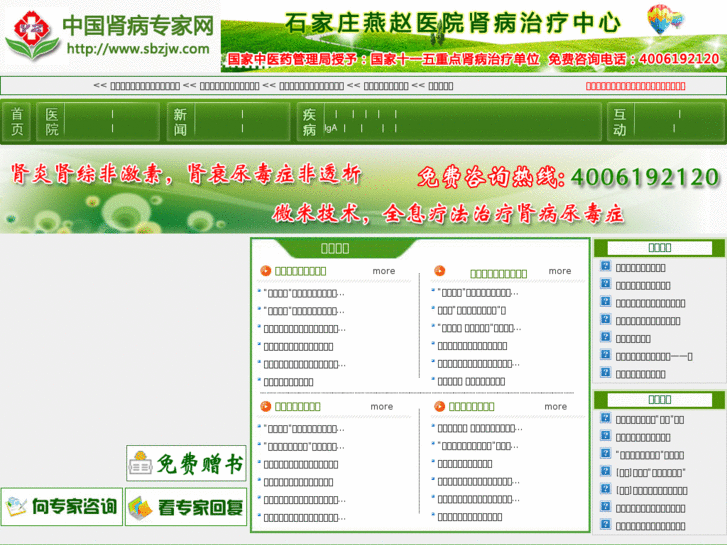Open the 医院 navigation menu
This screenshot has width=727, height=545.
[52, 123]
